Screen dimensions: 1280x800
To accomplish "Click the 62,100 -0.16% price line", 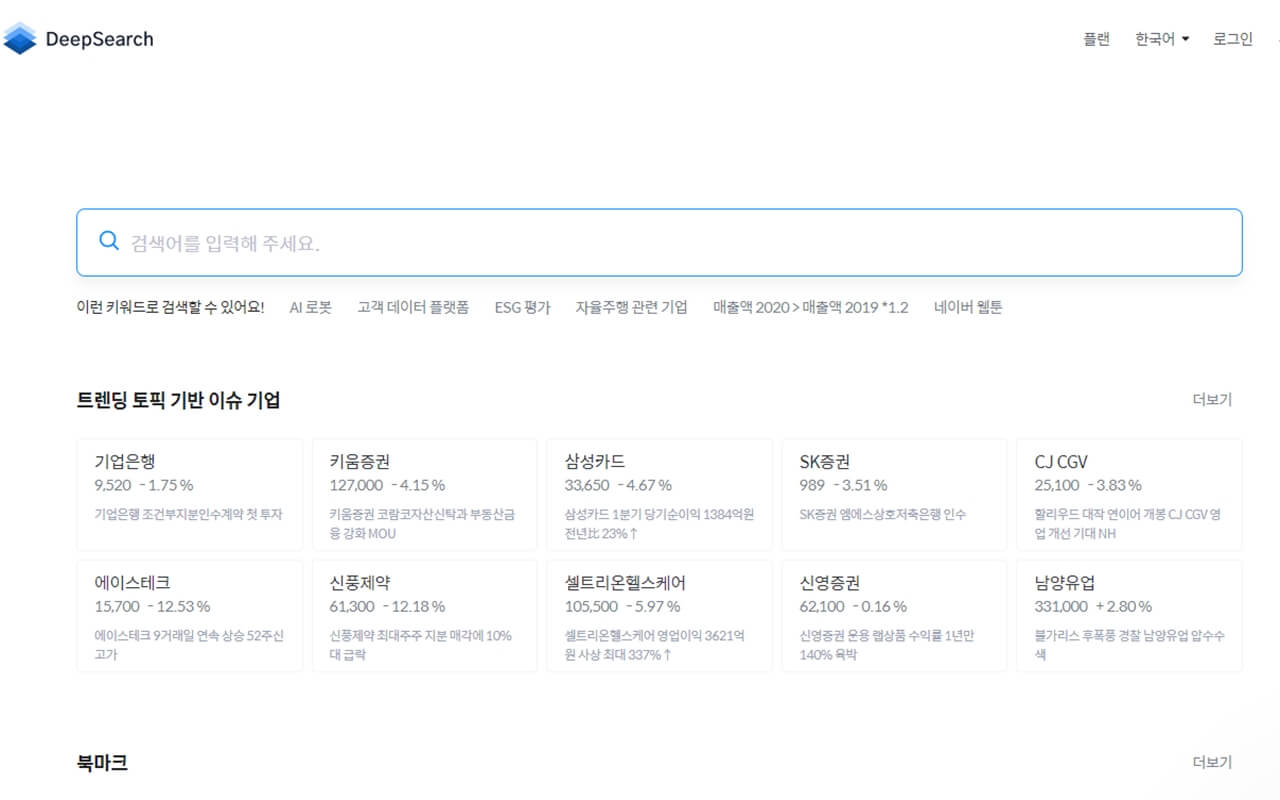I will pos(853,606).
